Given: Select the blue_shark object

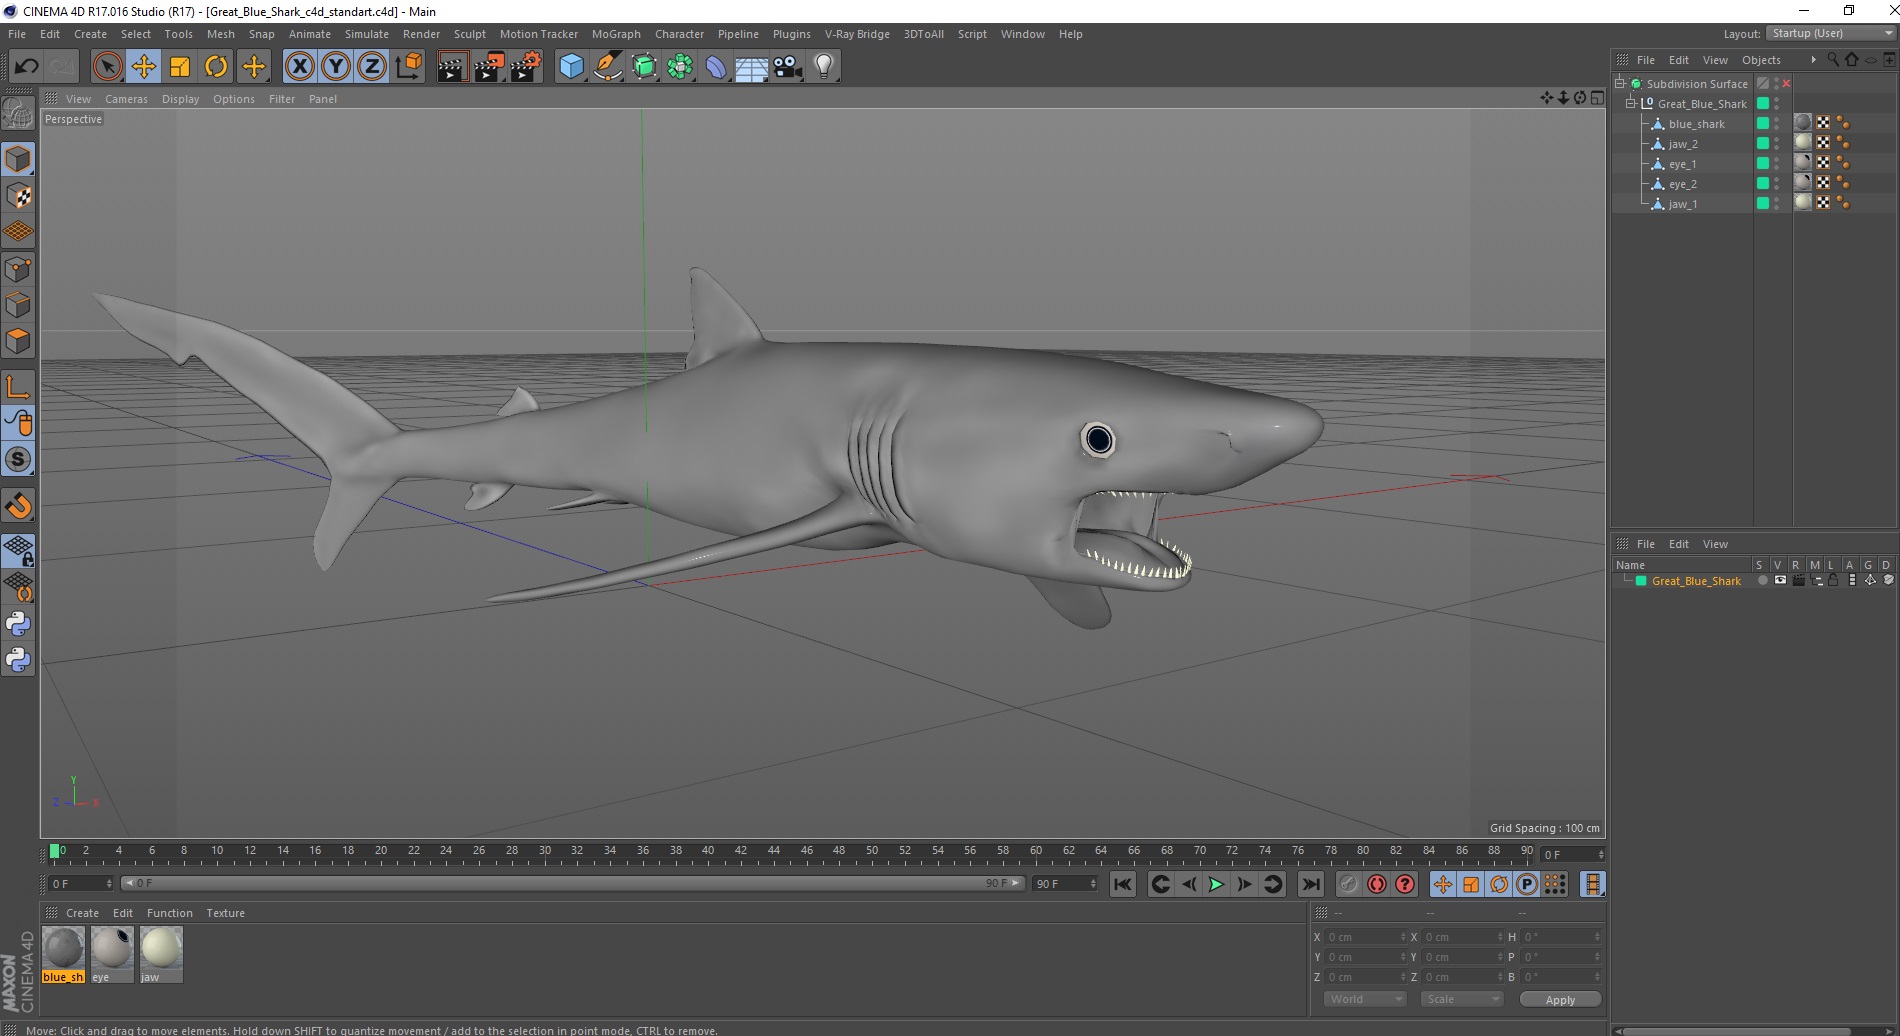Looking at the screenshot, I should point(1696,124).
